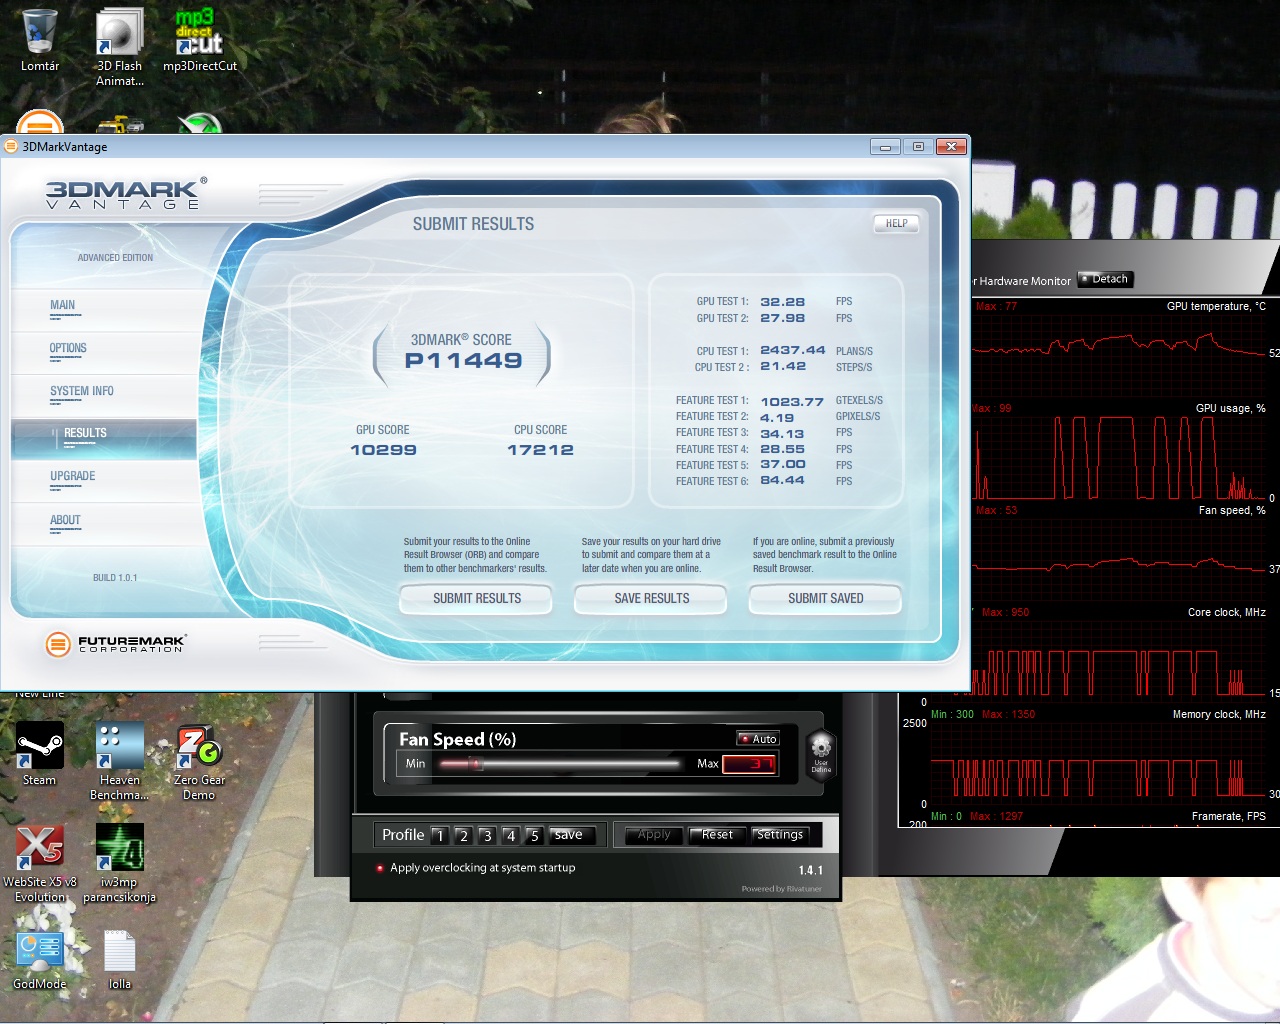Click the SAVE RESULTS button
1280x1024 pixels.
[x=651, y=598]
